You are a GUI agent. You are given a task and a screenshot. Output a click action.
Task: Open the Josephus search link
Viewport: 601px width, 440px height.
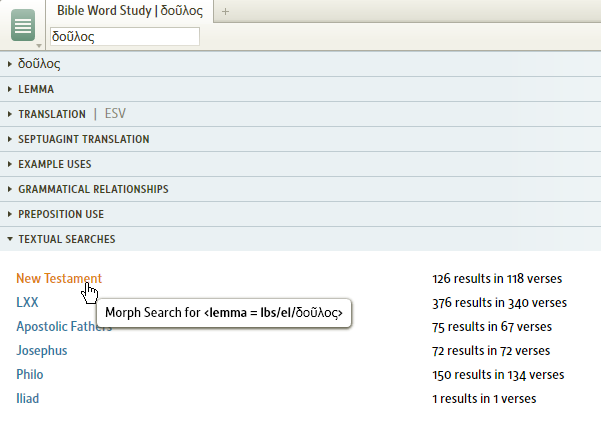(42, 351)
